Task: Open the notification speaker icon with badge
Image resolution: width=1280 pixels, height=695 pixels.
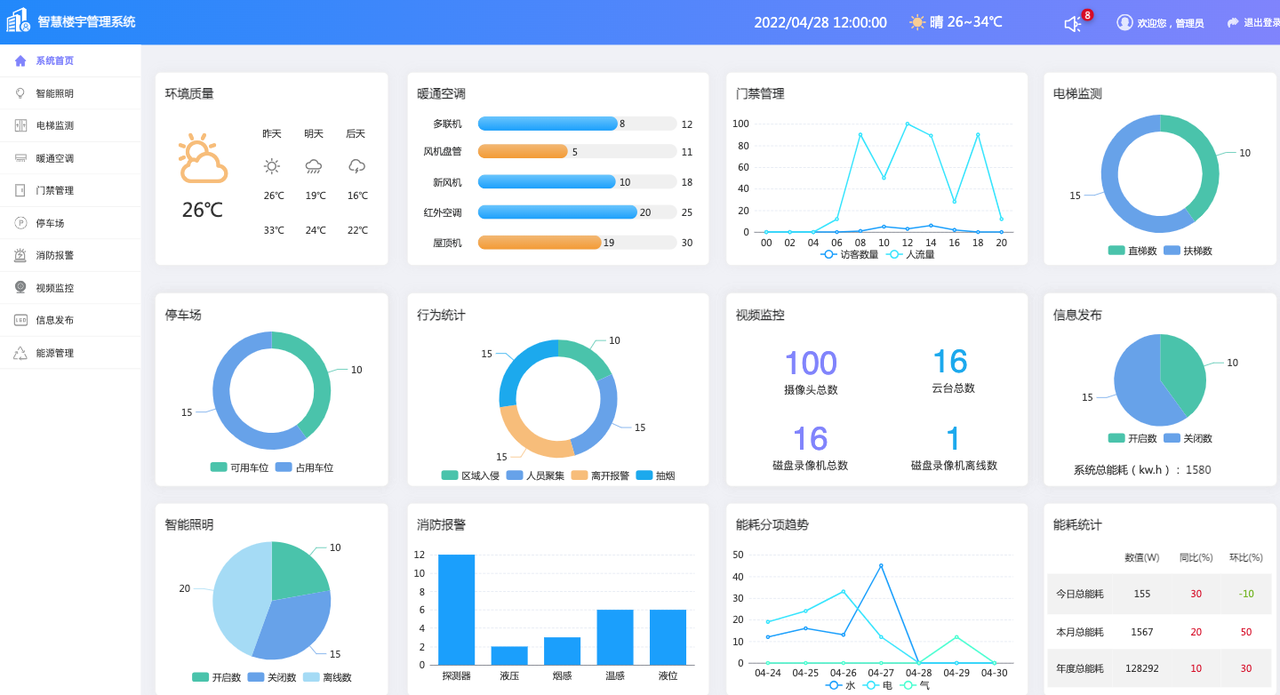Action: [1073, 23]
